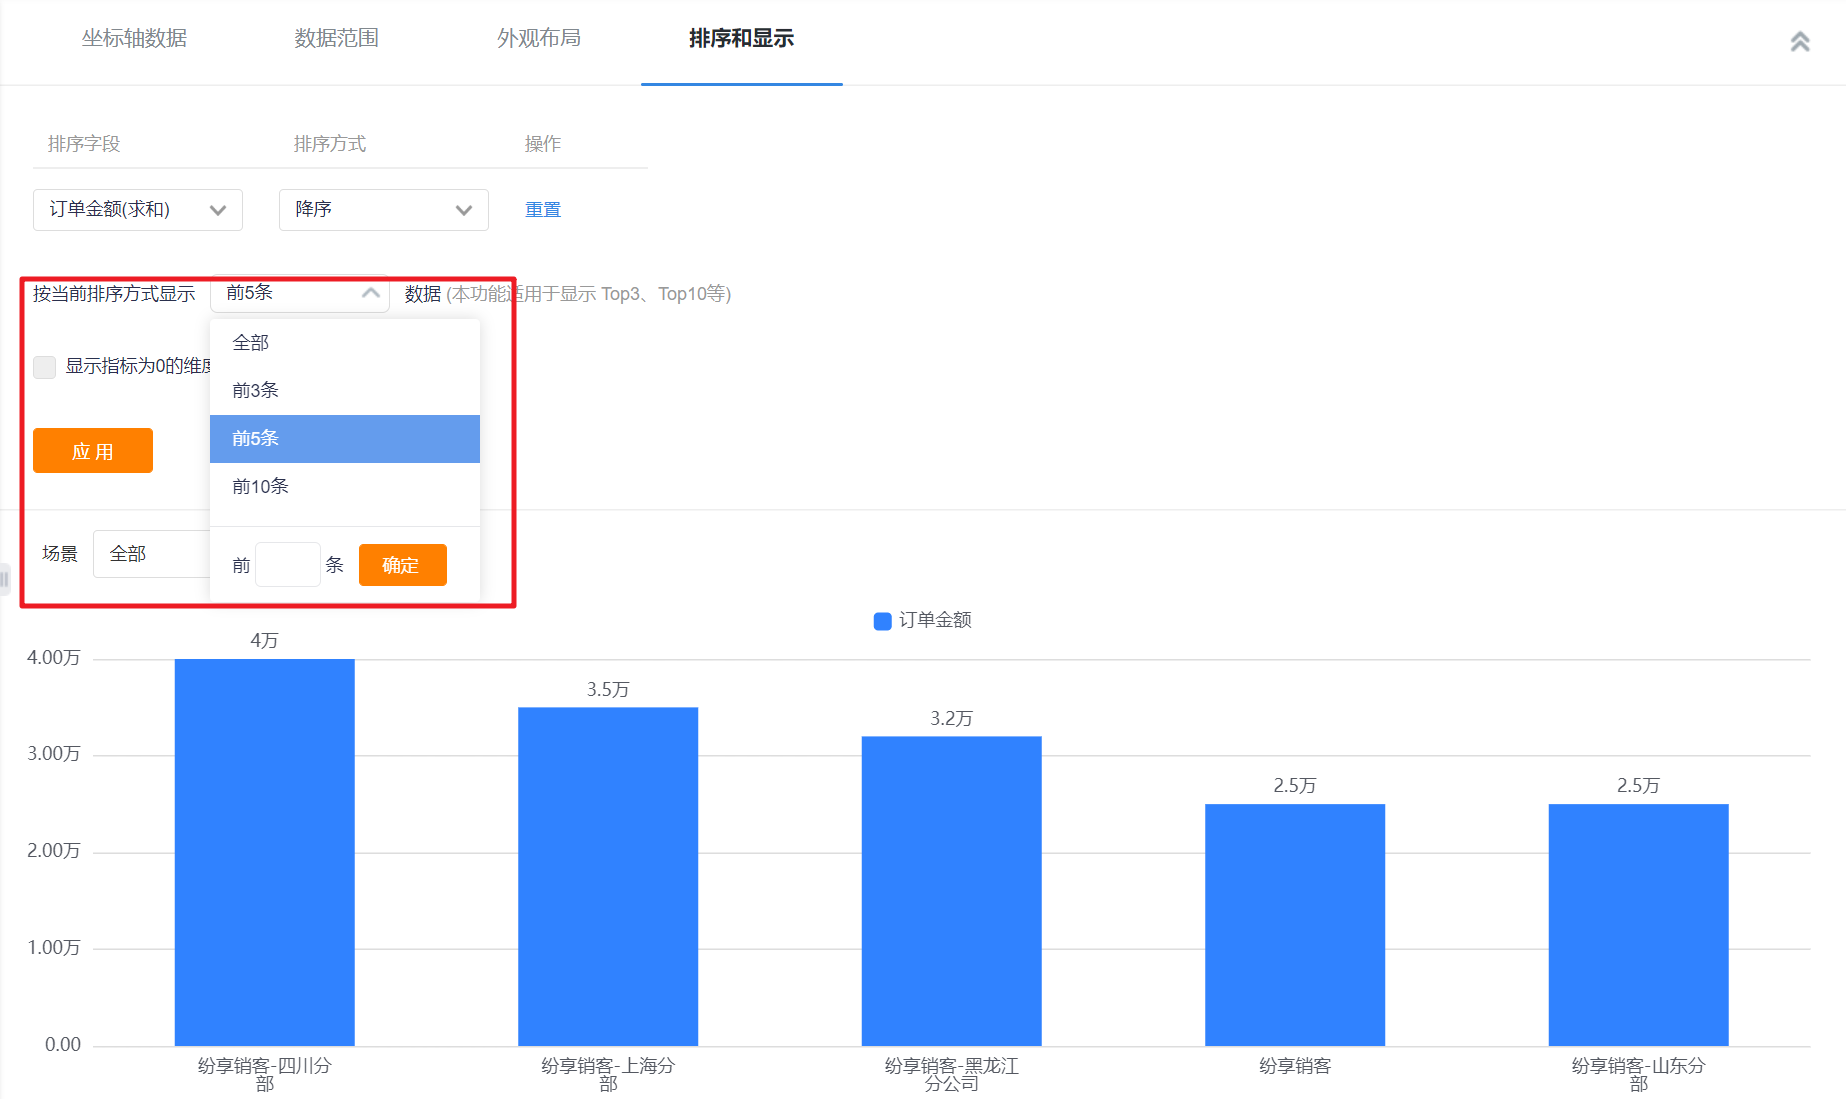
Task: Open the 坐标轴数据 tab
Action: click(134, 39)
